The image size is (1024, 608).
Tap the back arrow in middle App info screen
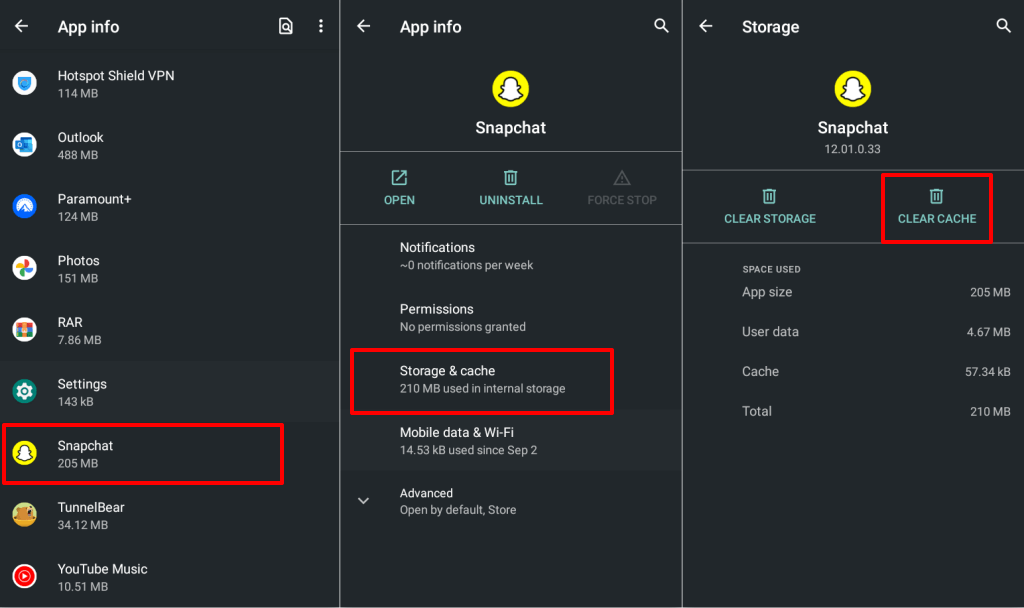(364, 27)
